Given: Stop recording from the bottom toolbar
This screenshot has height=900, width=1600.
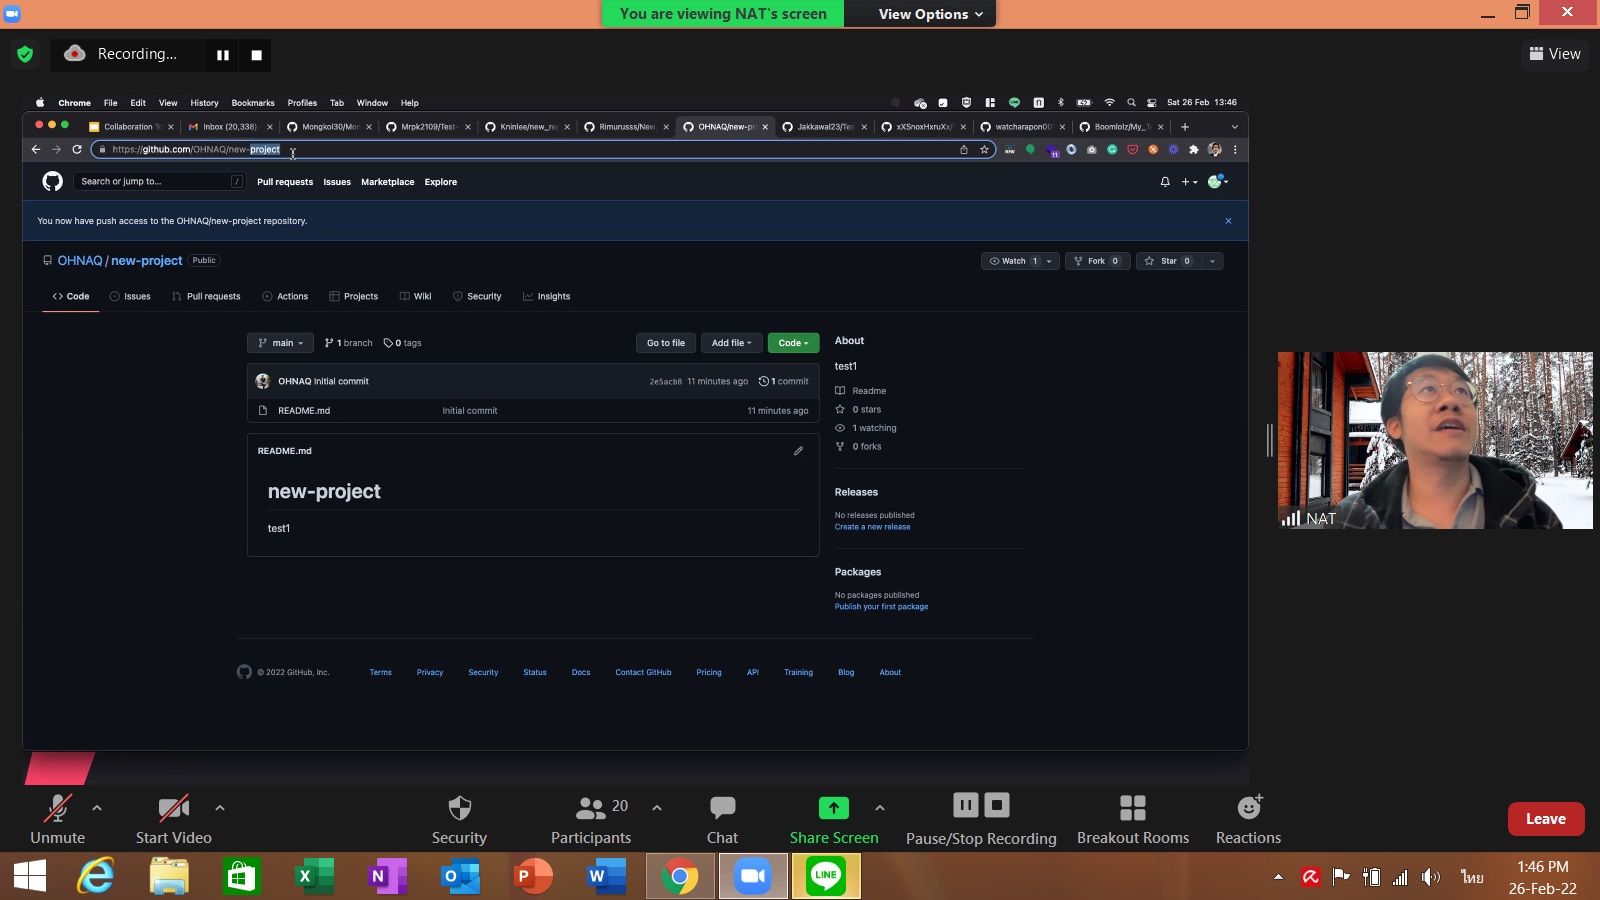Looking at the screenshot, I should tap(997, 805).
